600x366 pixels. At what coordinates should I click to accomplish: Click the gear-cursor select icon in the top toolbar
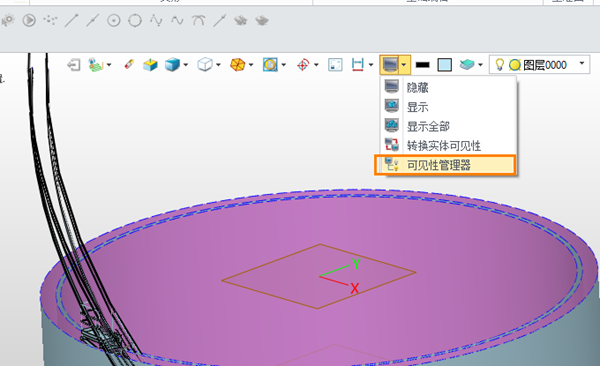(8, 20)
